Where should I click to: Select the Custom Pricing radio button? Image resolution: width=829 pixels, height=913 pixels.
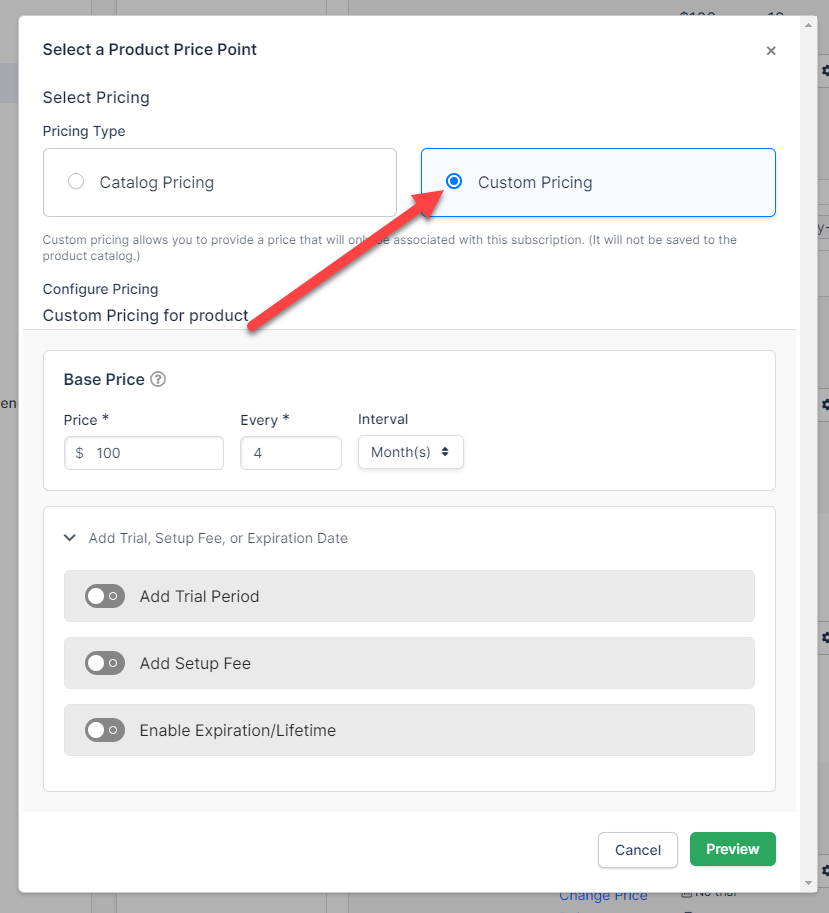click(454, 182)
